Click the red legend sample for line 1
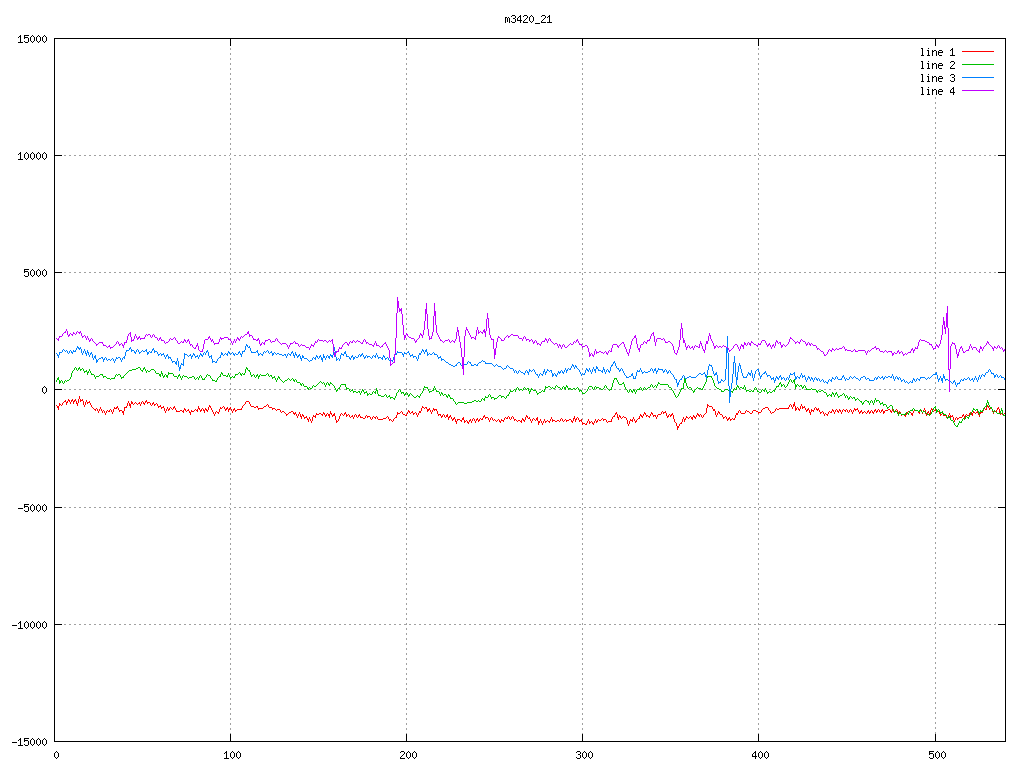1024x768 pixels. click(x=978, y=52)
